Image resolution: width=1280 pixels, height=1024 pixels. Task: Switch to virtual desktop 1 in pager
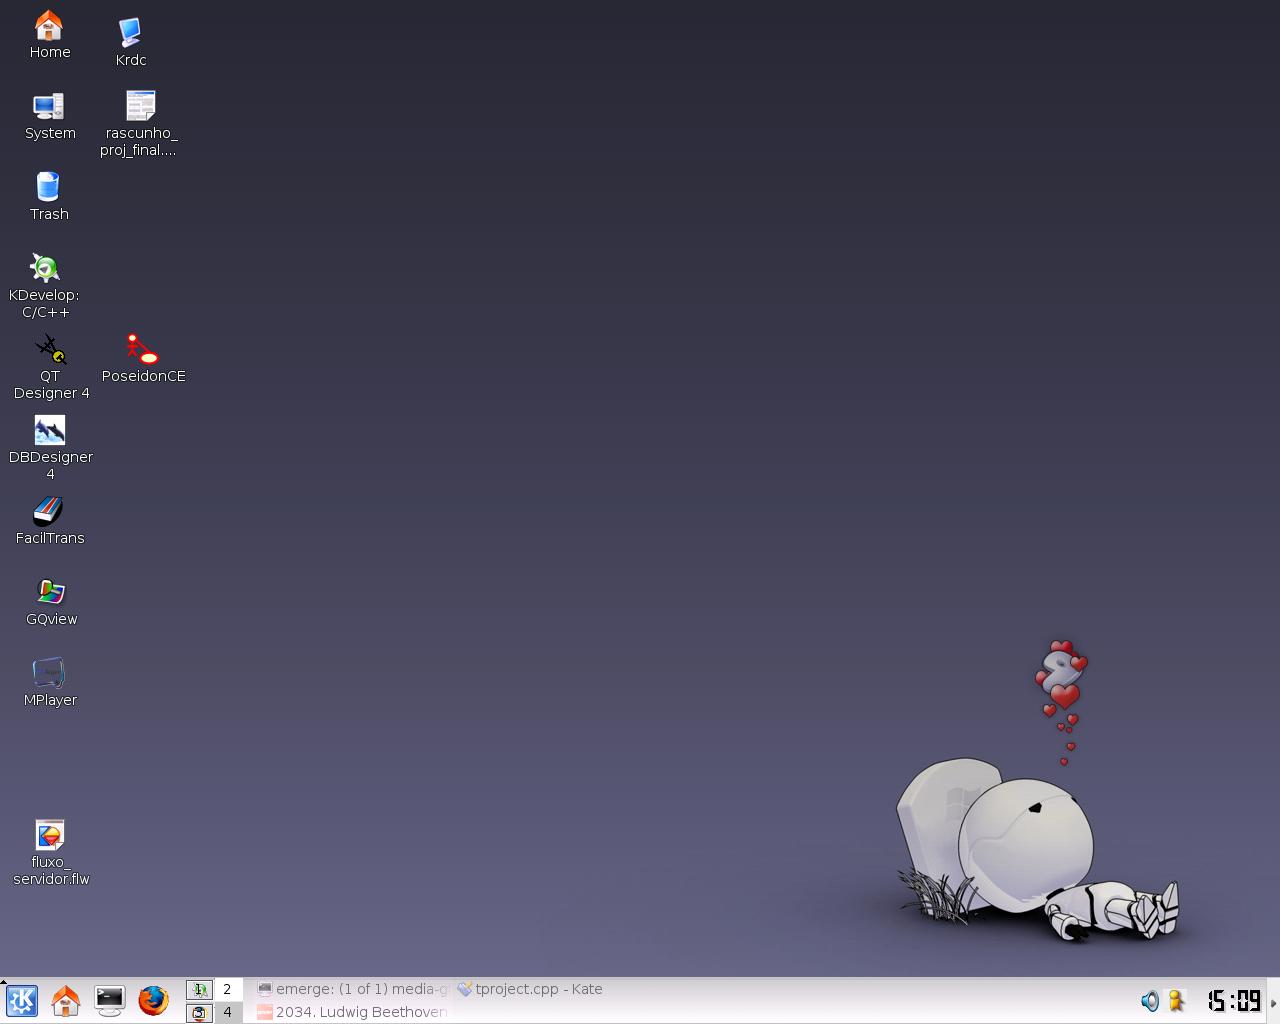200,989
